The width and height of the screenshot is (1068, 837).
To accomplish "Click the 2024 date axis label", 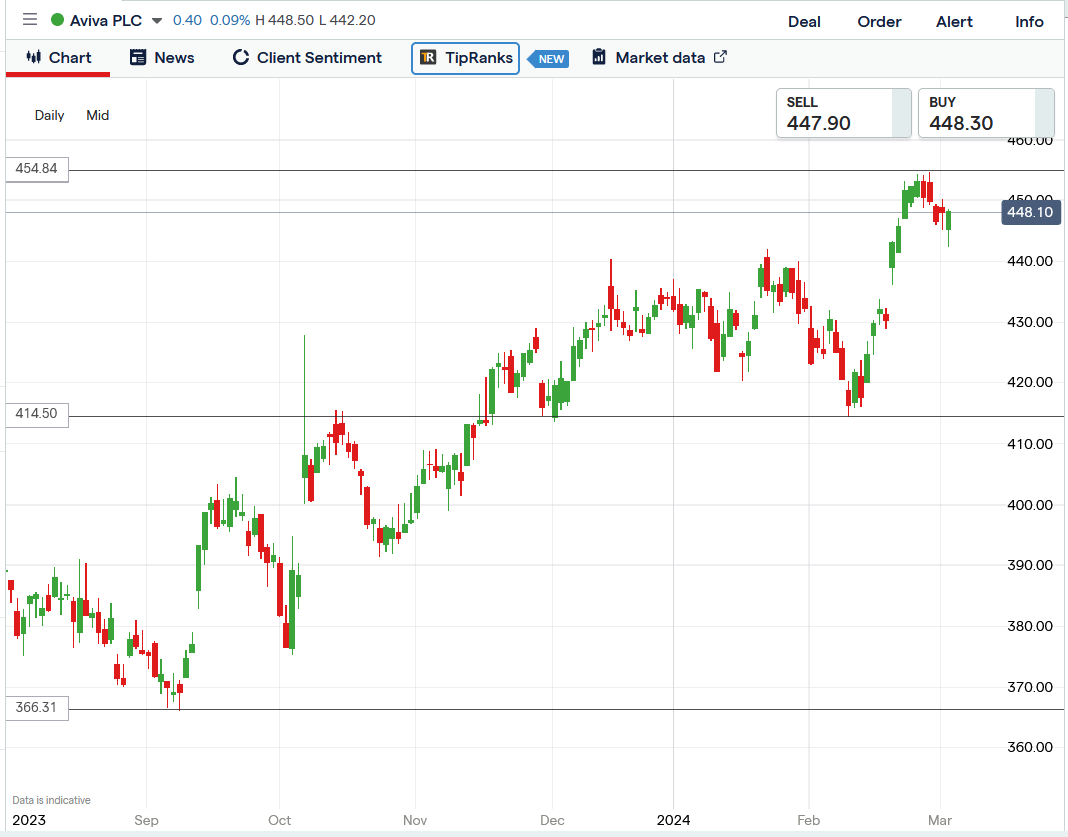I will [673, 820].
